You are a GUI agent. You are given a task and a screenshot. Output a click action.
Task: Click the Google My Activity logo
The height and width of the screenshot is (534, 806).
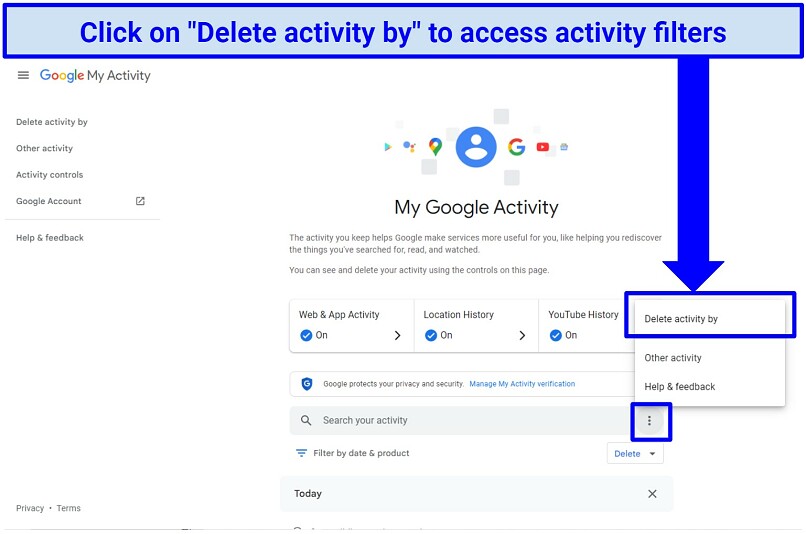[x=95, y=76]
